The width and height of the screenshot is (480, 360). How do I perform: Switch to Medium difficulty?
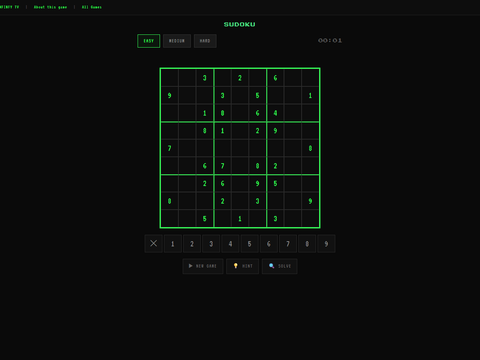[x=177, y=41]
